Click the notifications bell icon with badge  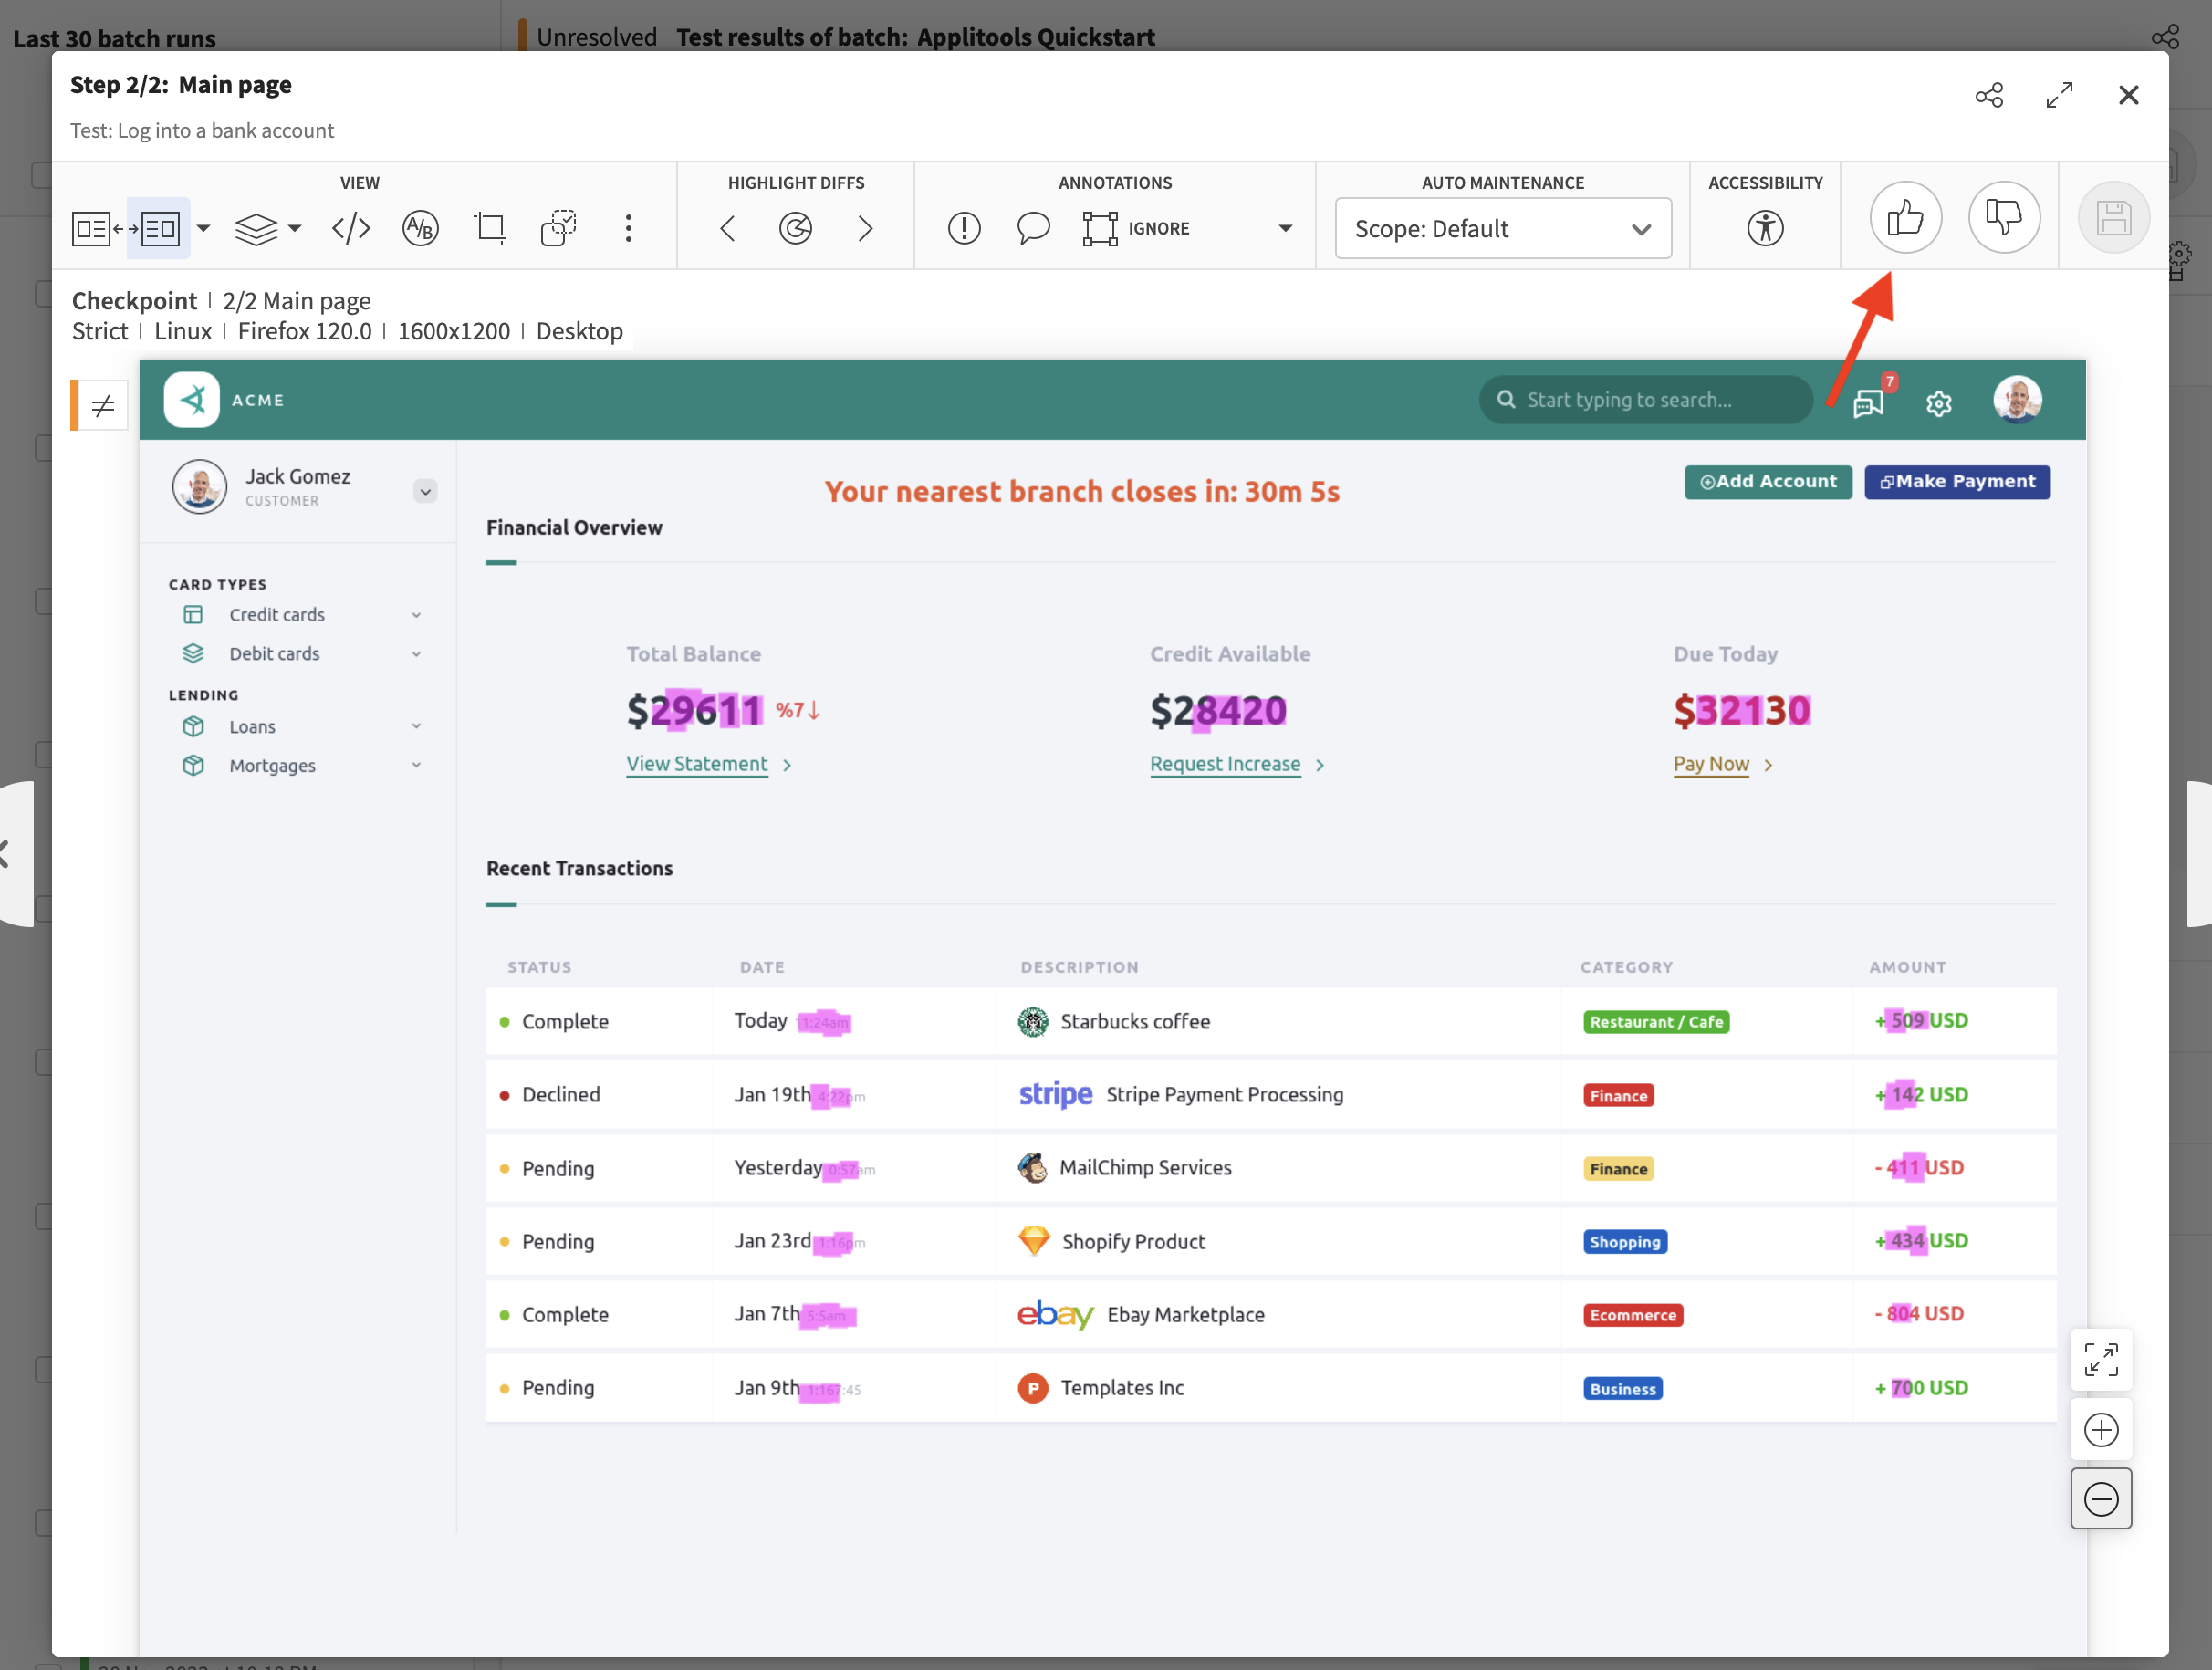[1868, 400]
